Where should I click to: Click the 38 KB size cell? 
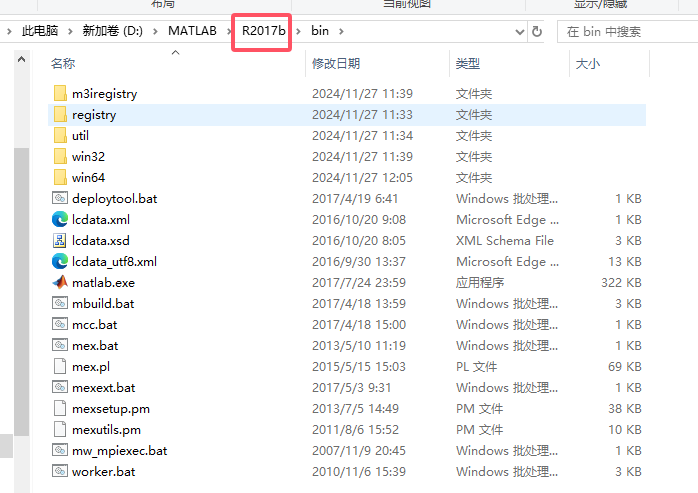(625, 409)
